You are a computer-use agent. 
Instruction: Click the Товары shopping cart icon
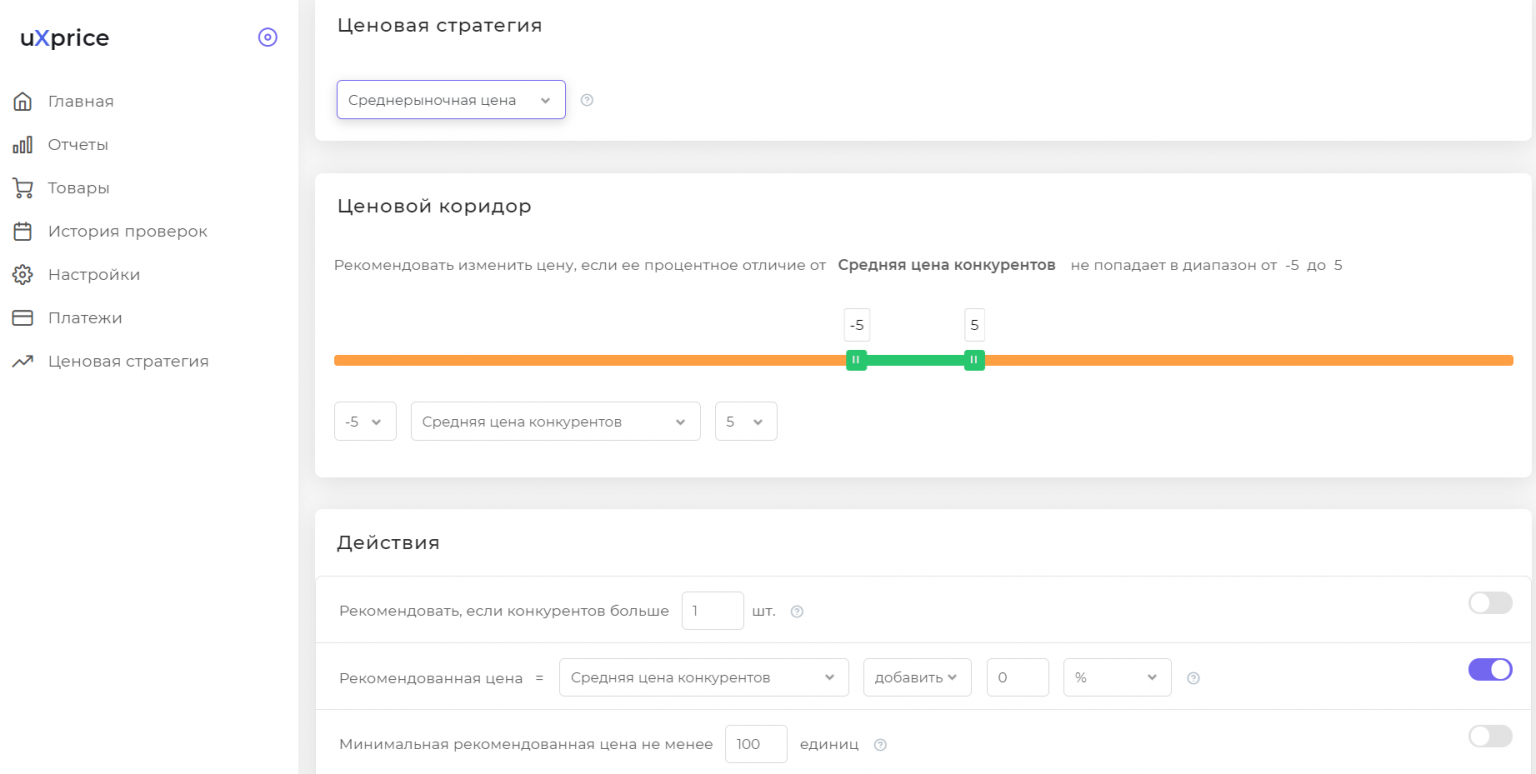click(x=22, y=188)
